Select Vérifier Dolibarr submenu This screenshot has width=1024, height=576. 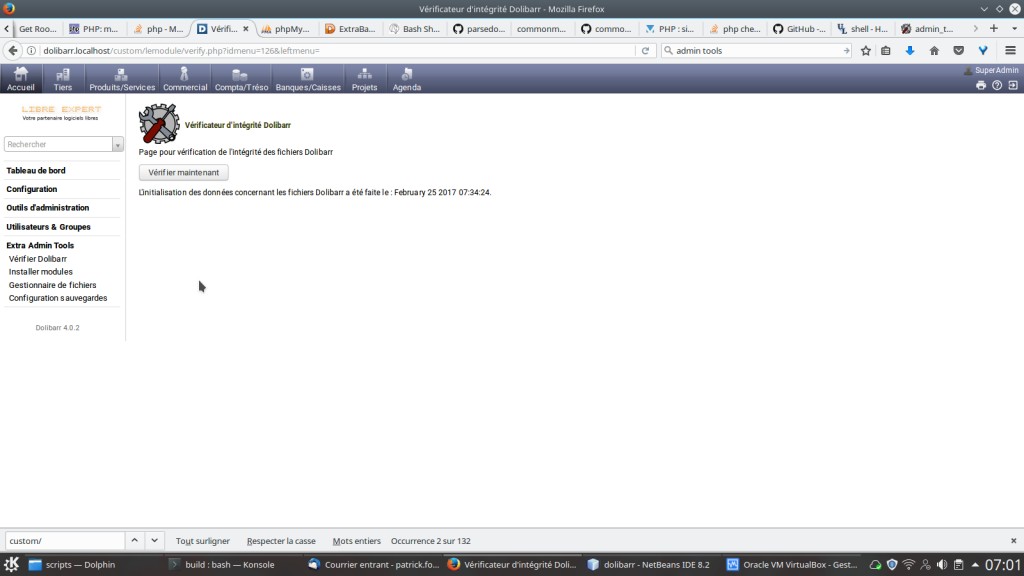37,259
